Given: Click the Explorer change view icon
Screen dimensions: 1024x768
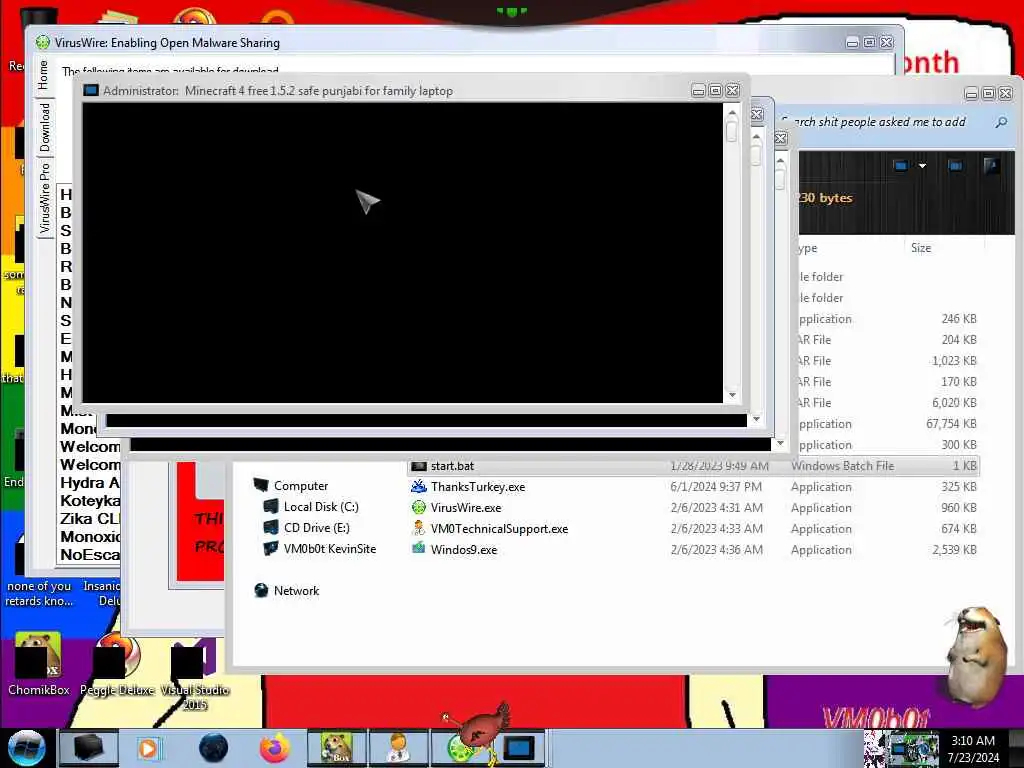Looking at the screenshot, I should 901,166.
